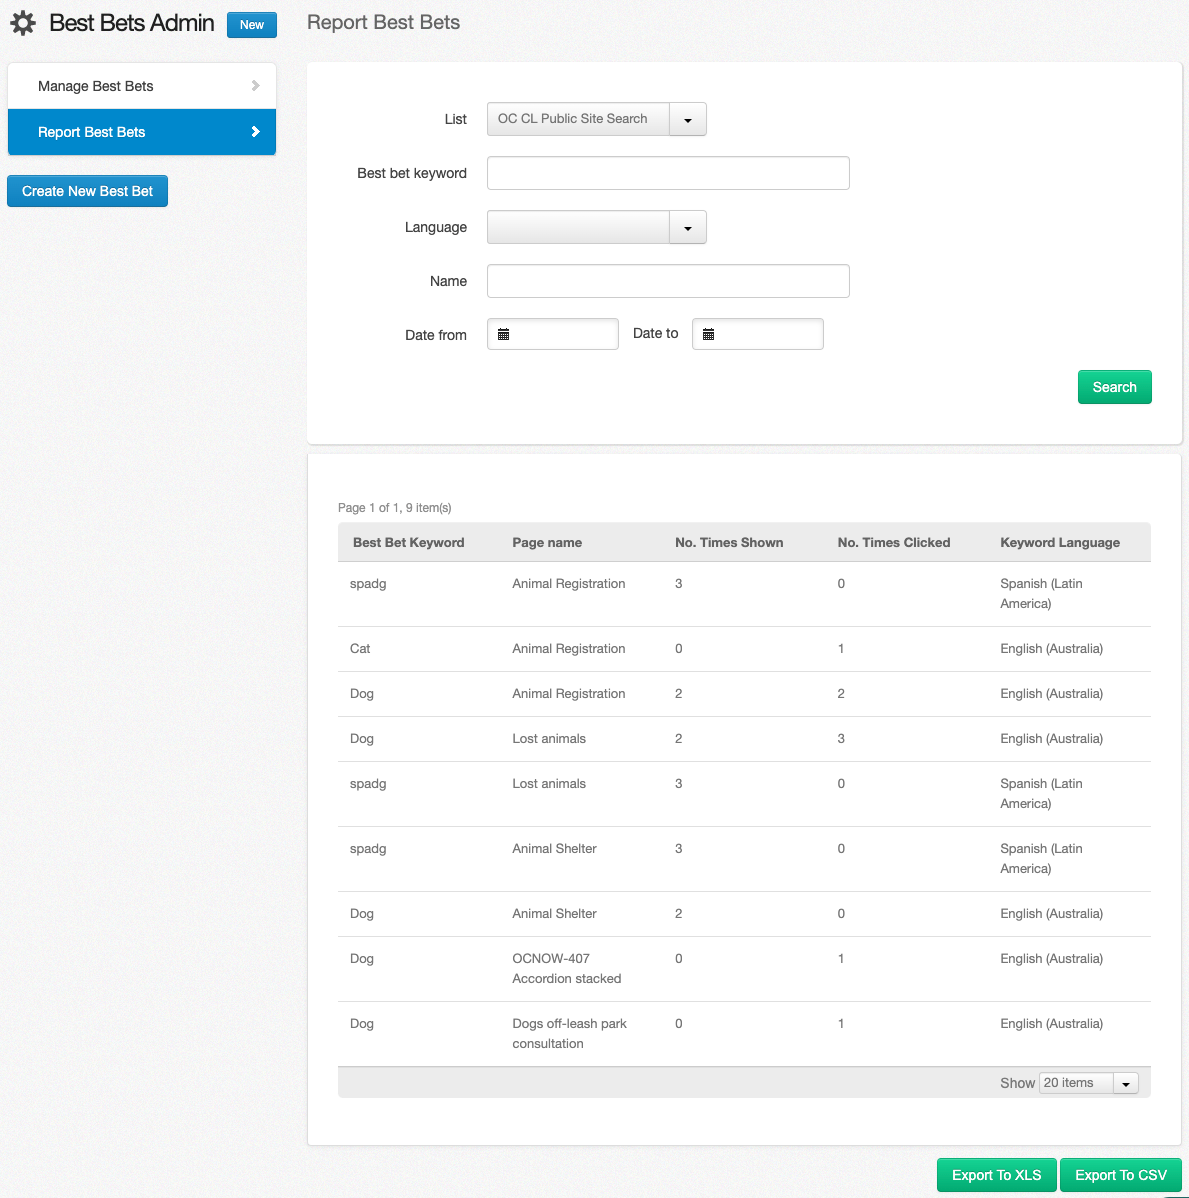Export the report to CSV

click(1120, 1175)
